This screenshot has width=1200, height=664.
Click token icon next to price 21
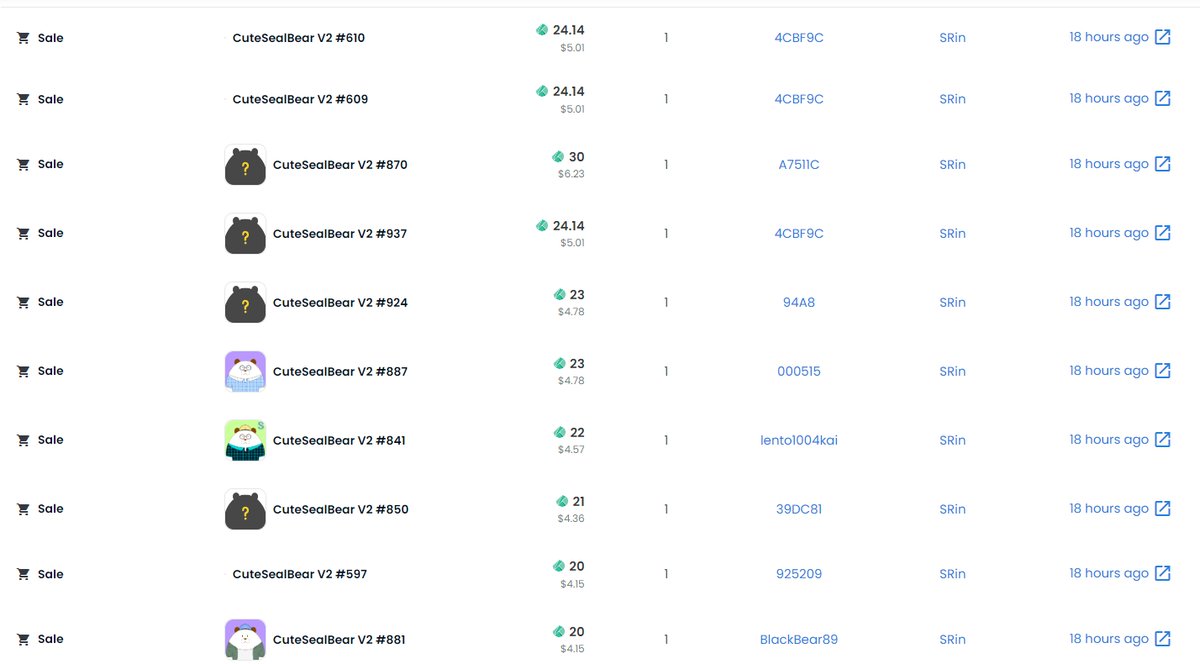[x=562, y=502]
